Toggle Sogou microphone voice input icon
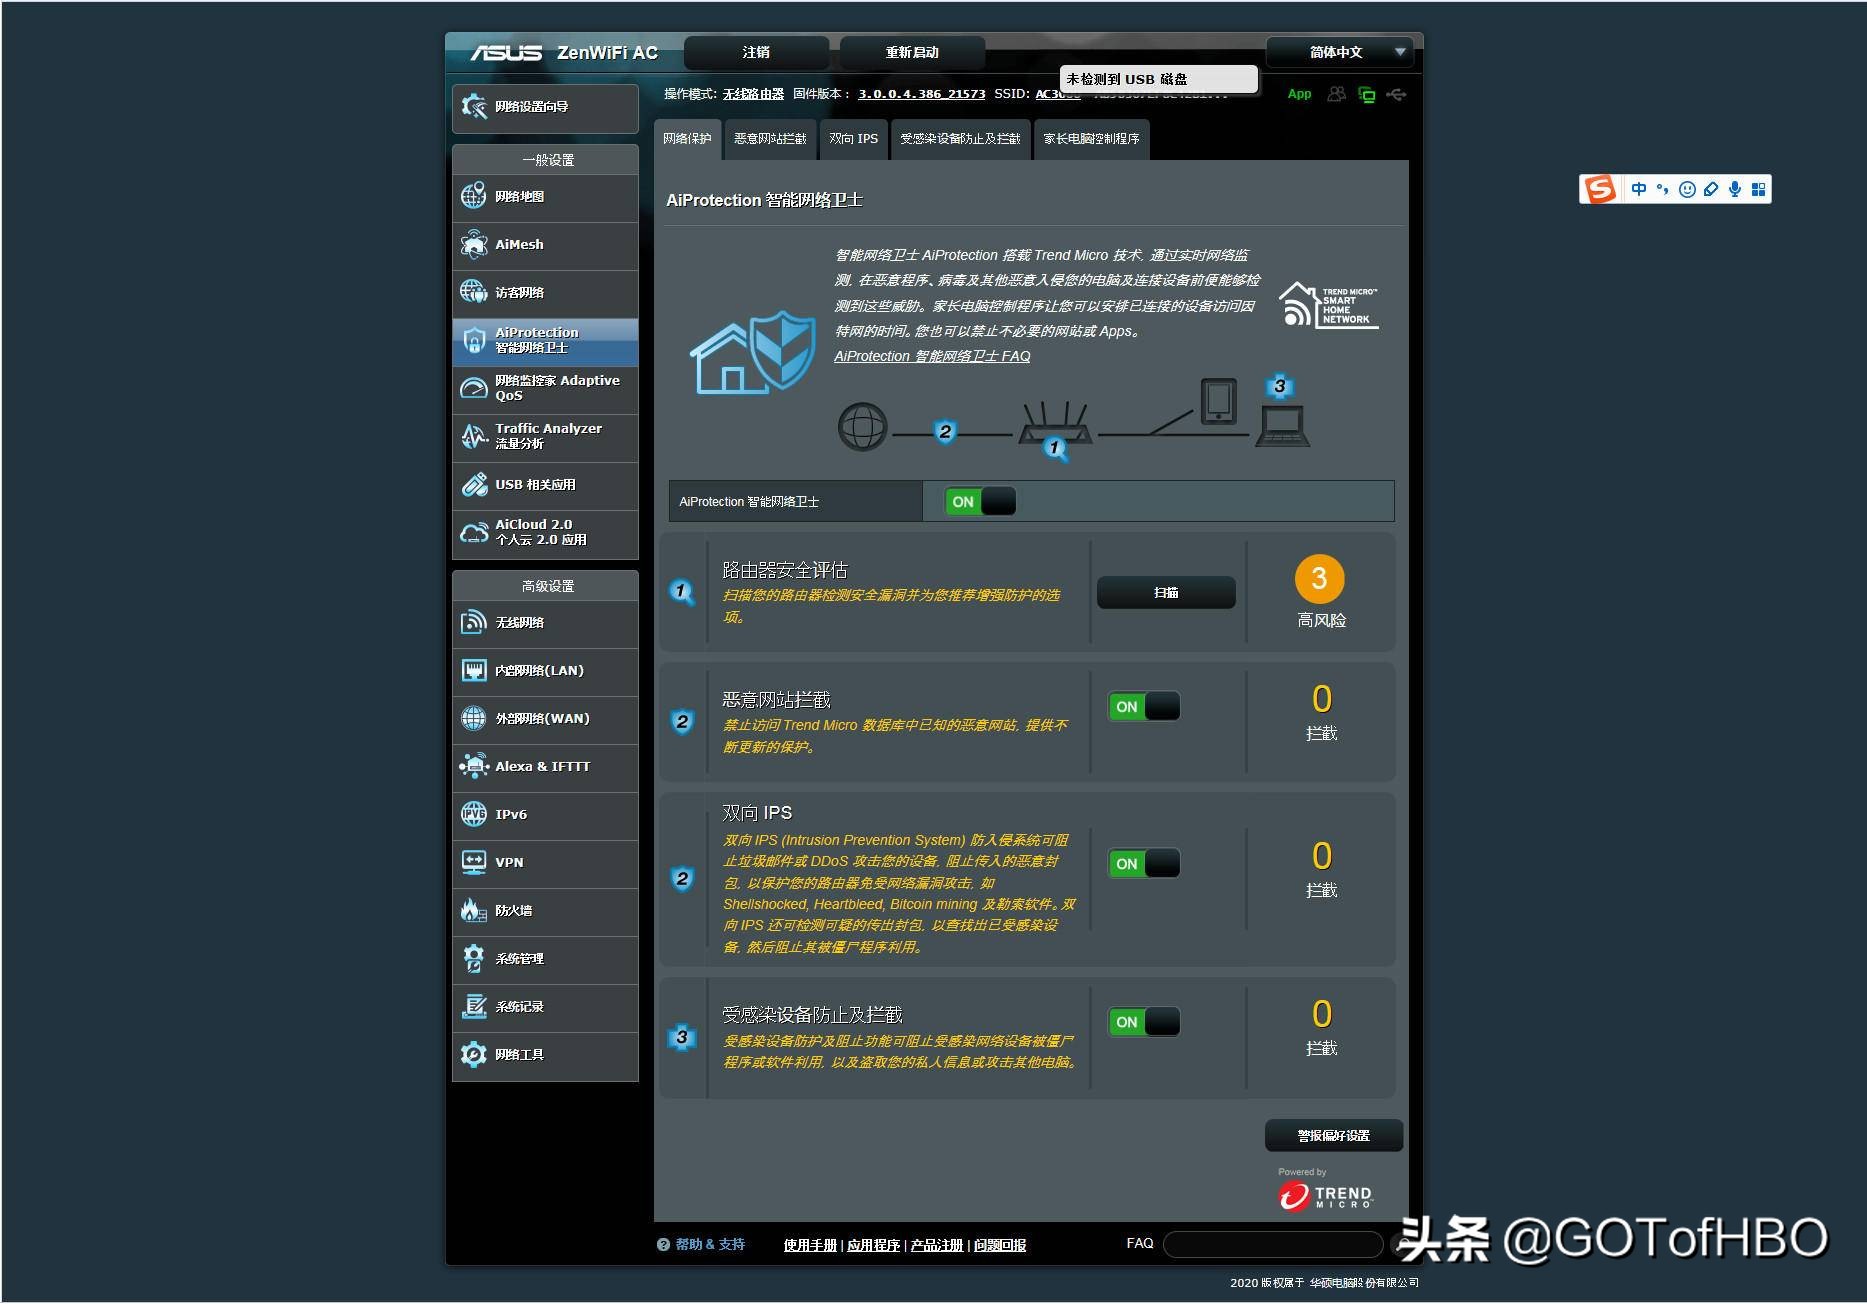1867x1304 pixels. tap(1735, 189)
